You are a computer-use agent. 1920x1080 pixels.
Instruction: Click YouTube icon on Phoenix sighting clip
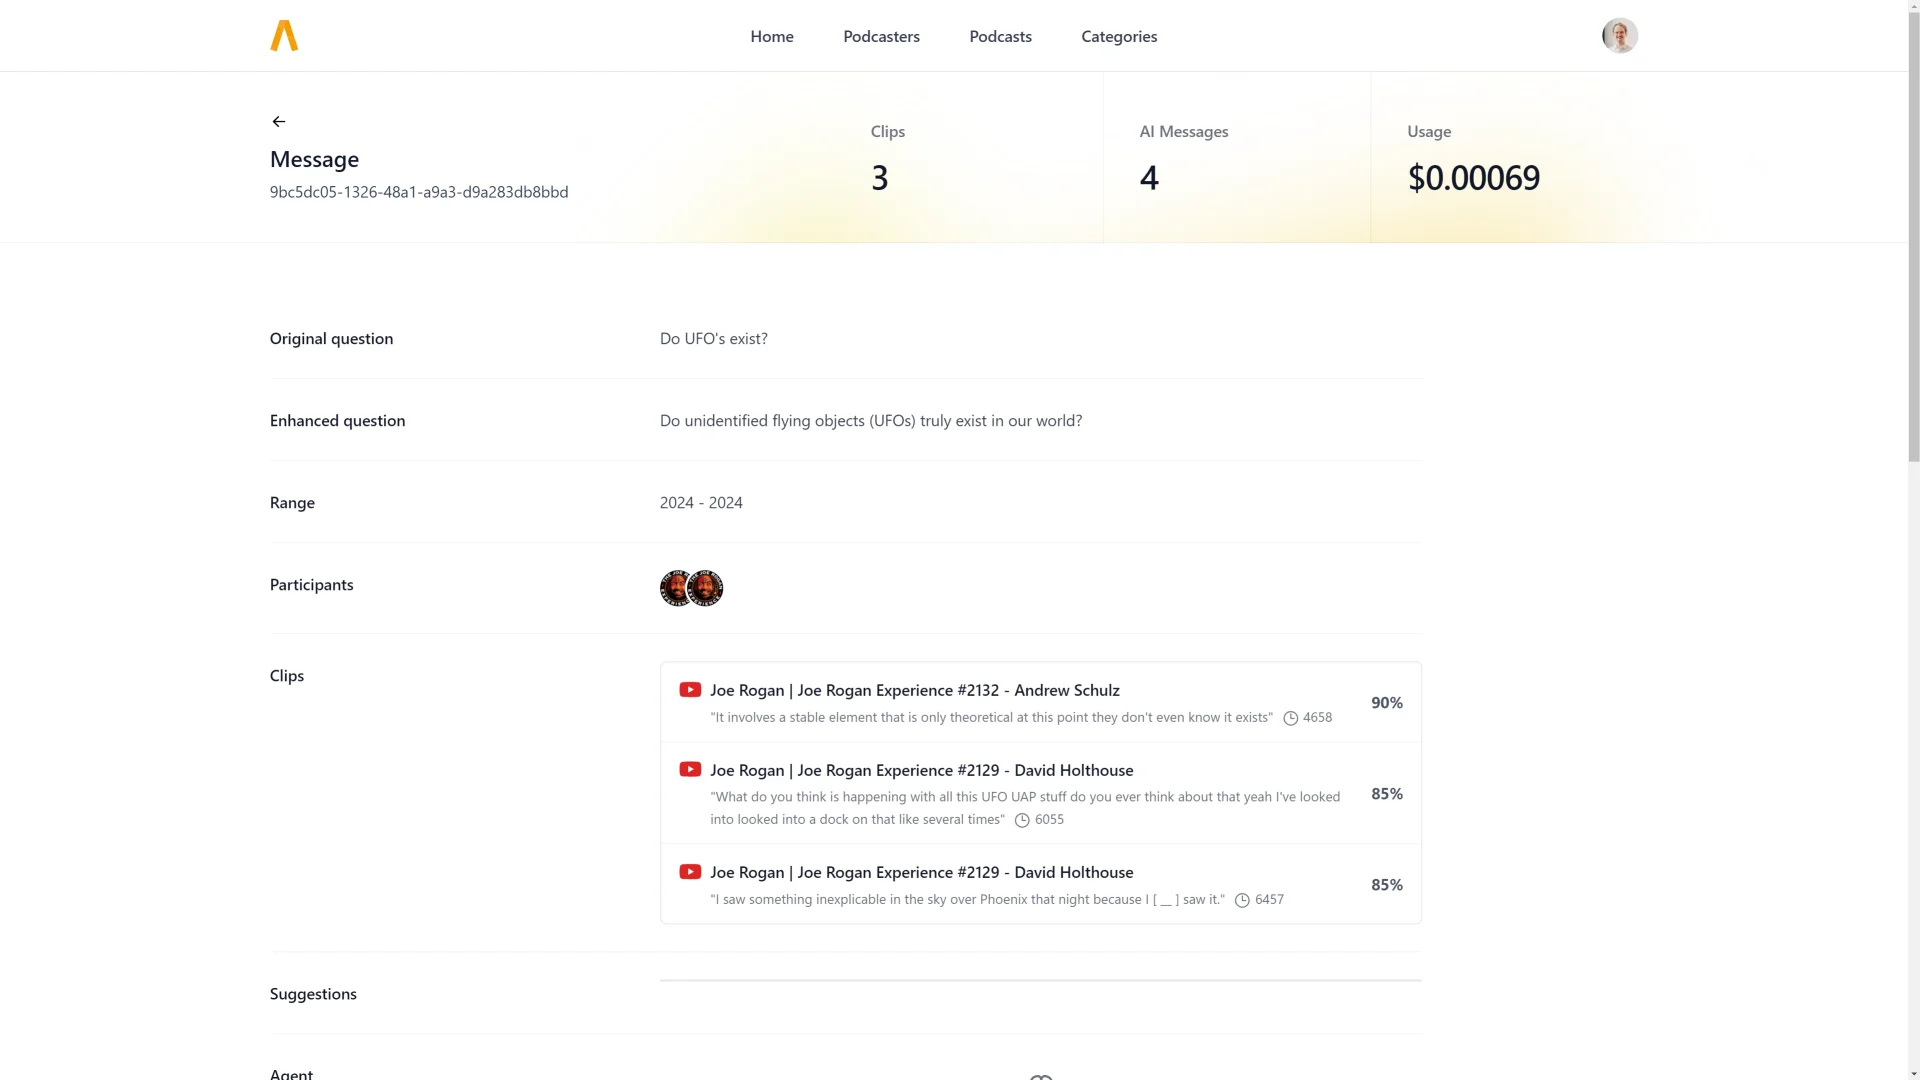coord(690,872)
